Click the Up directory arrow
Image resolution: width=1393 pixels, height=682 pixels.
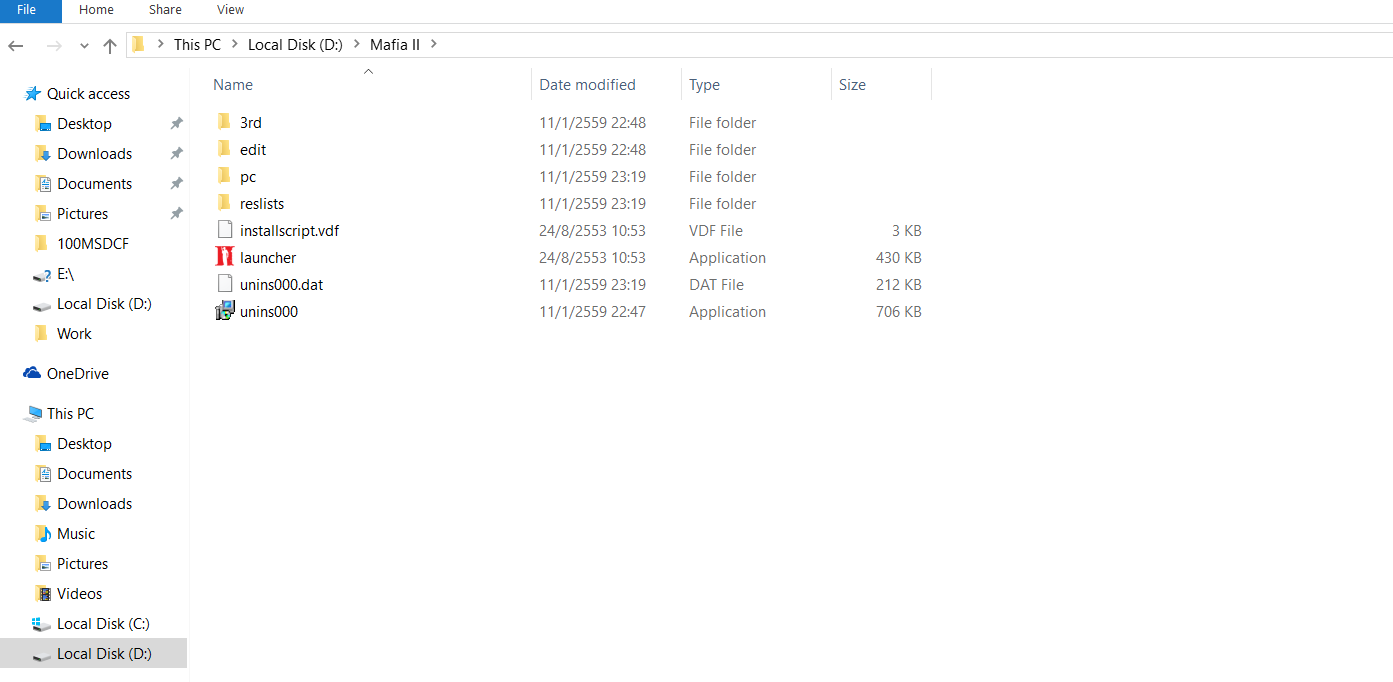pyautogui.click(x=110, y=45)
